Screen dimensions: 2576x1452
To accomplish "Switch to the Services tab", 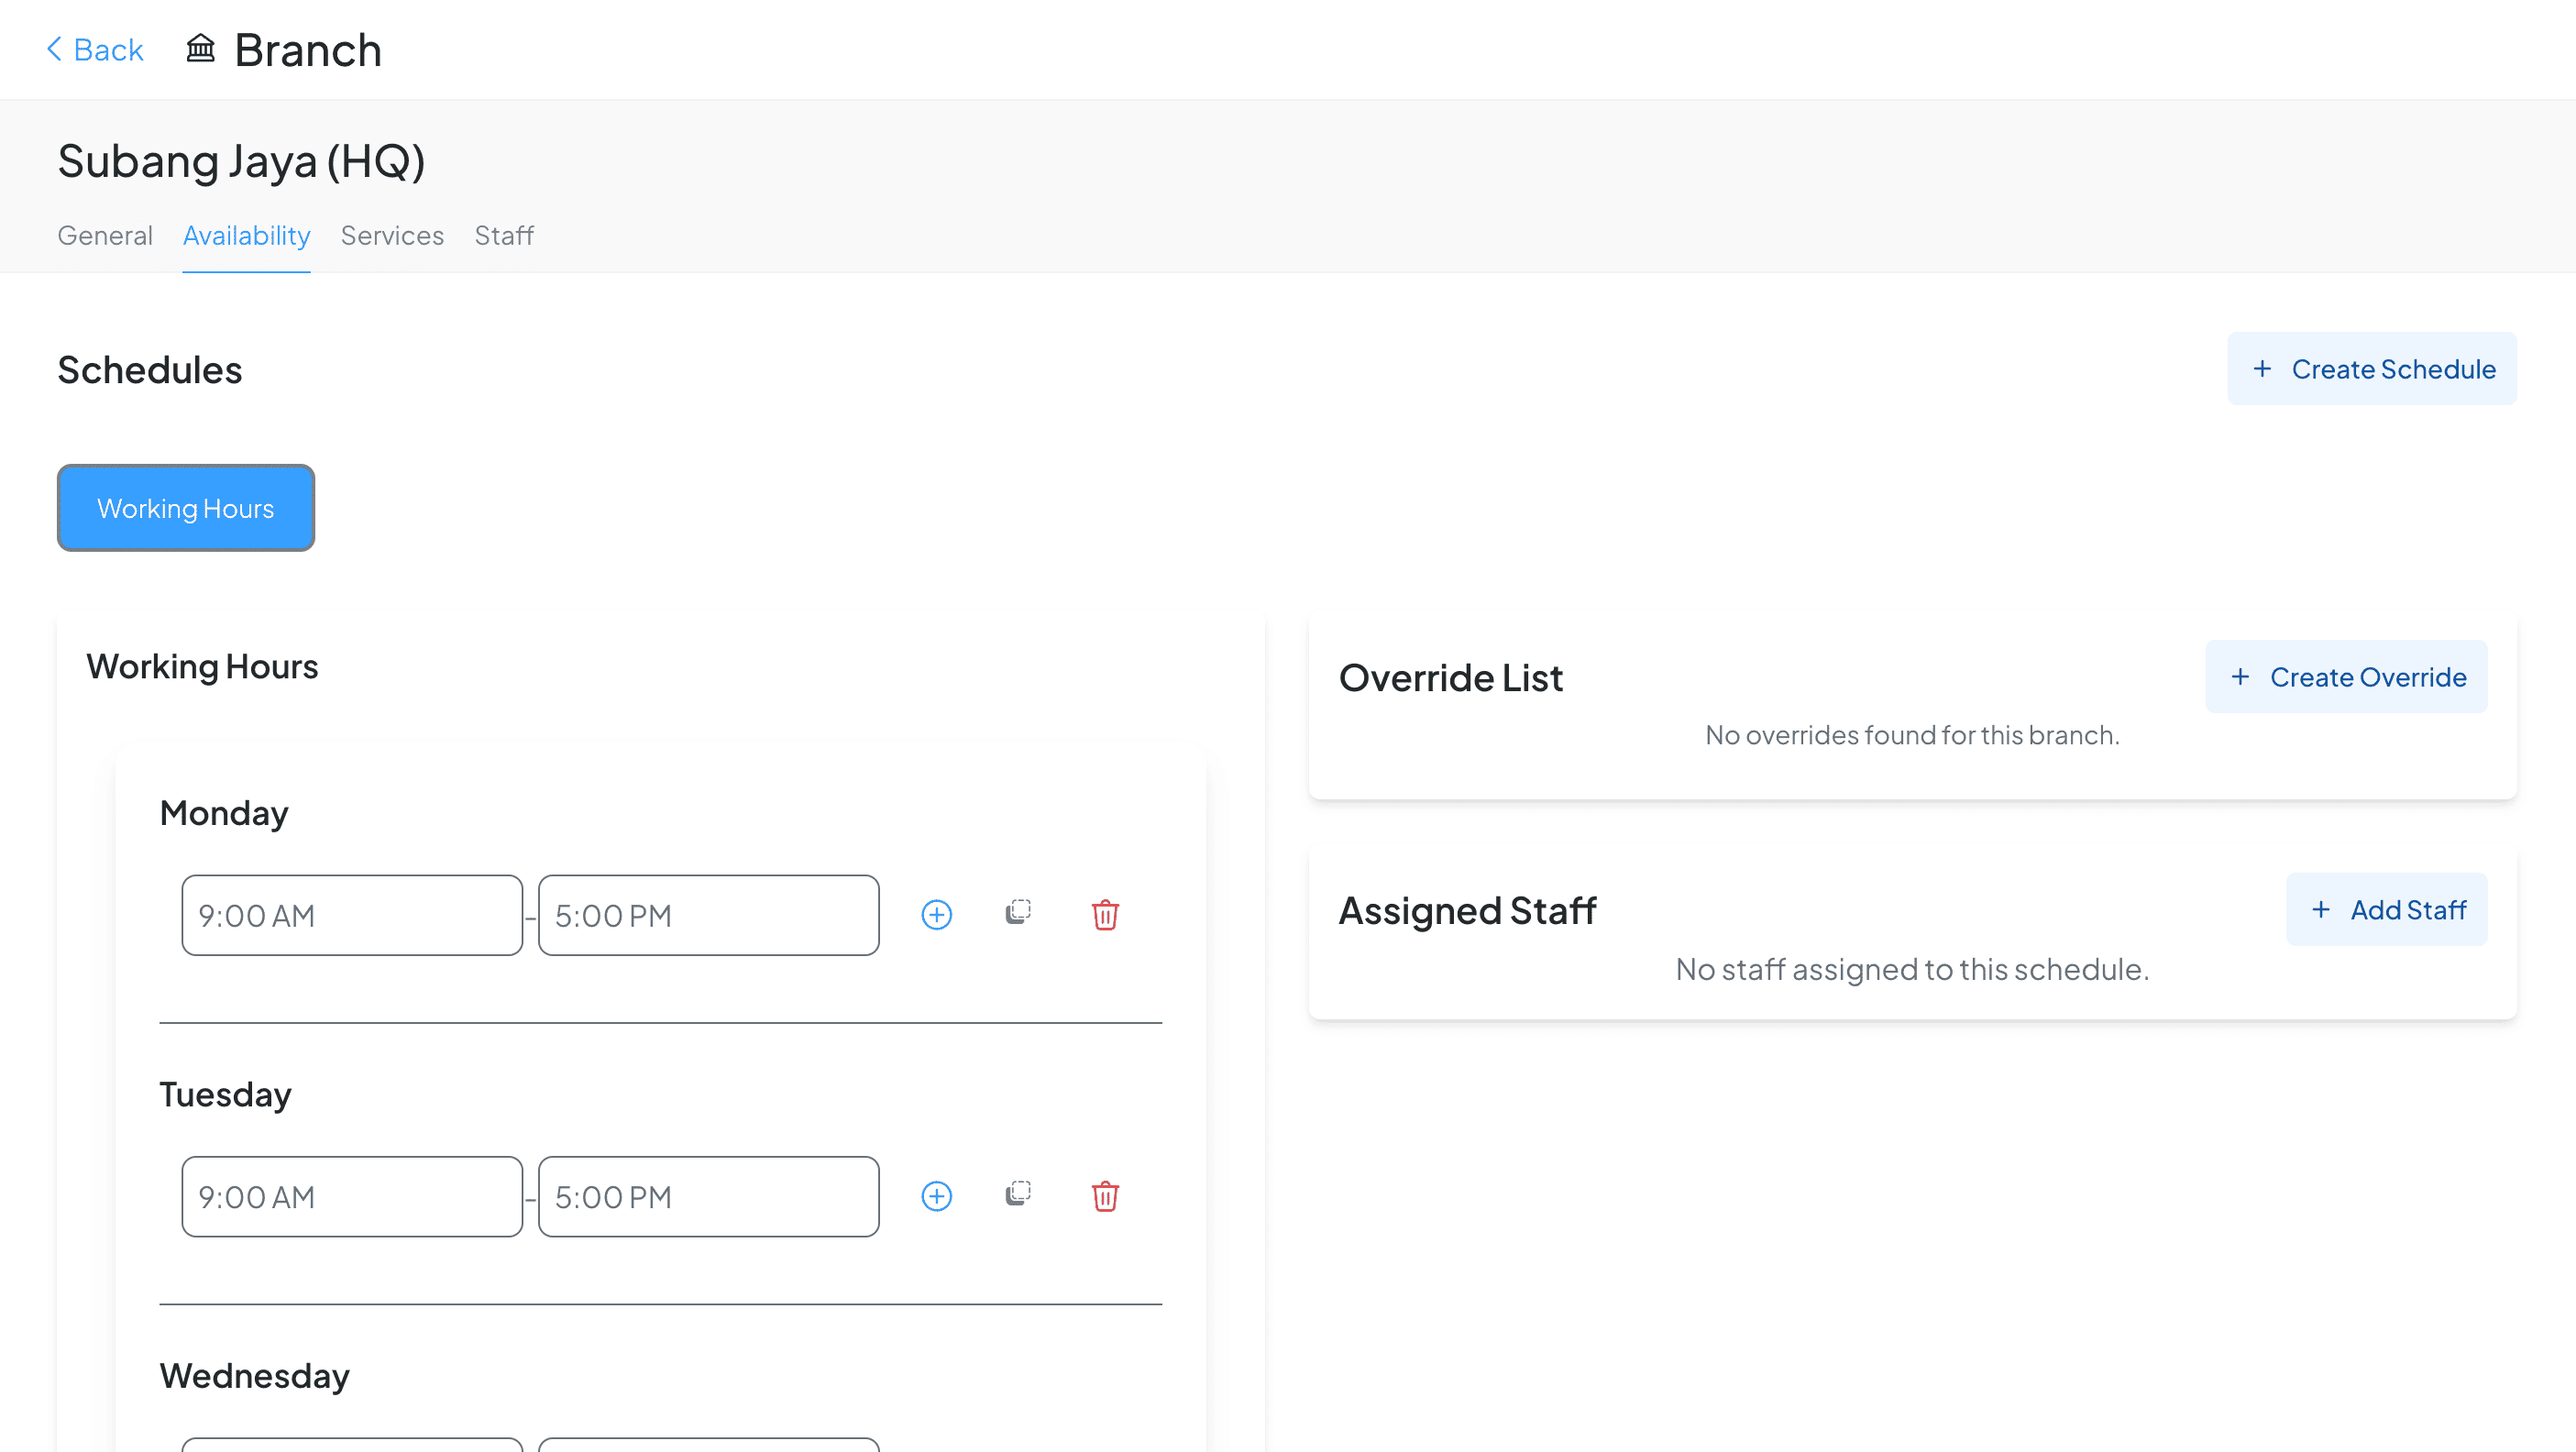I will (392, 235).
